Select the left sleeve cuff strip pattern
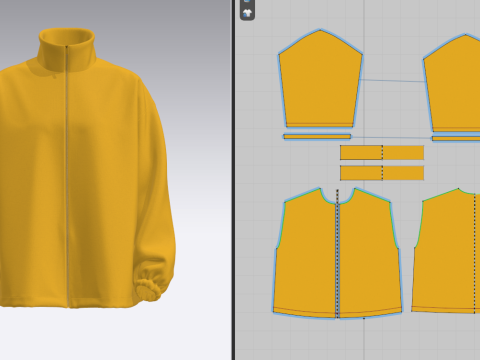Screen dimensions: 480x360 (317, 137)
